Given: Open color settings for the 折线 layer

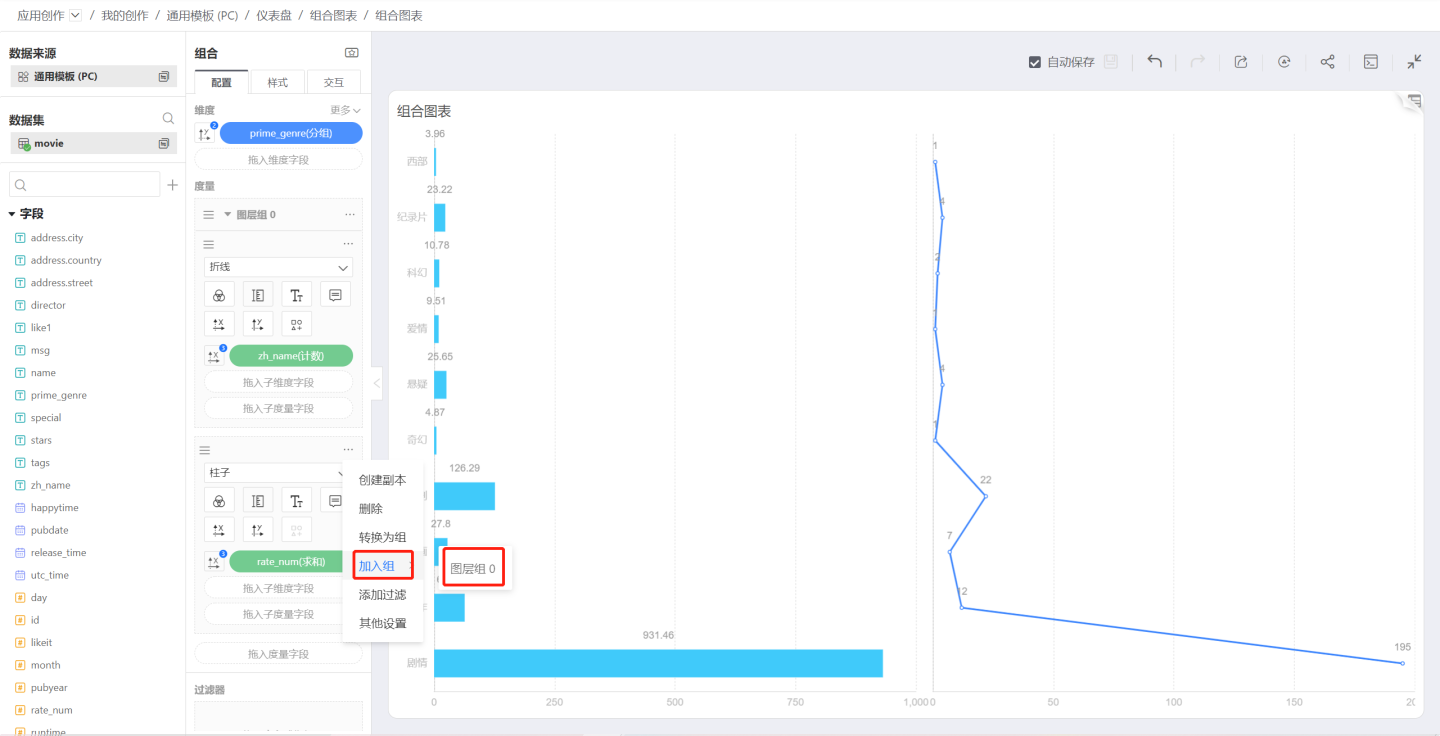Looking at the screenshot, I should click(x=219, y=295).
